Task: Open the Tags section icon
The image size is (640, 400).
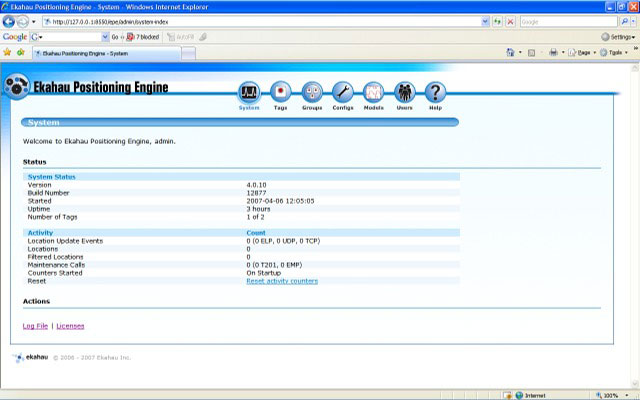Action: 280,92
